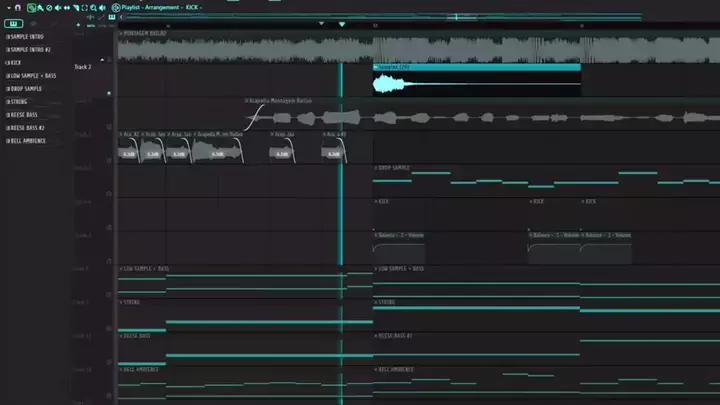Select the SAMPLE INTRO #2 pattern
The width and height of the screenshot is (720, 405).
(x=28, y=50)
